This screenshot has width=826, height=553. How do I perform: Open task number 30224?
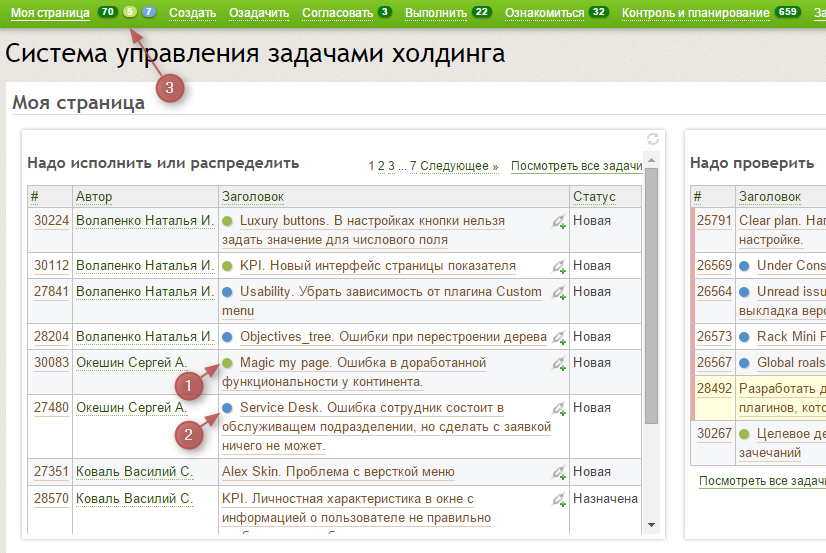pyautogui.click(x=51, y=221)
